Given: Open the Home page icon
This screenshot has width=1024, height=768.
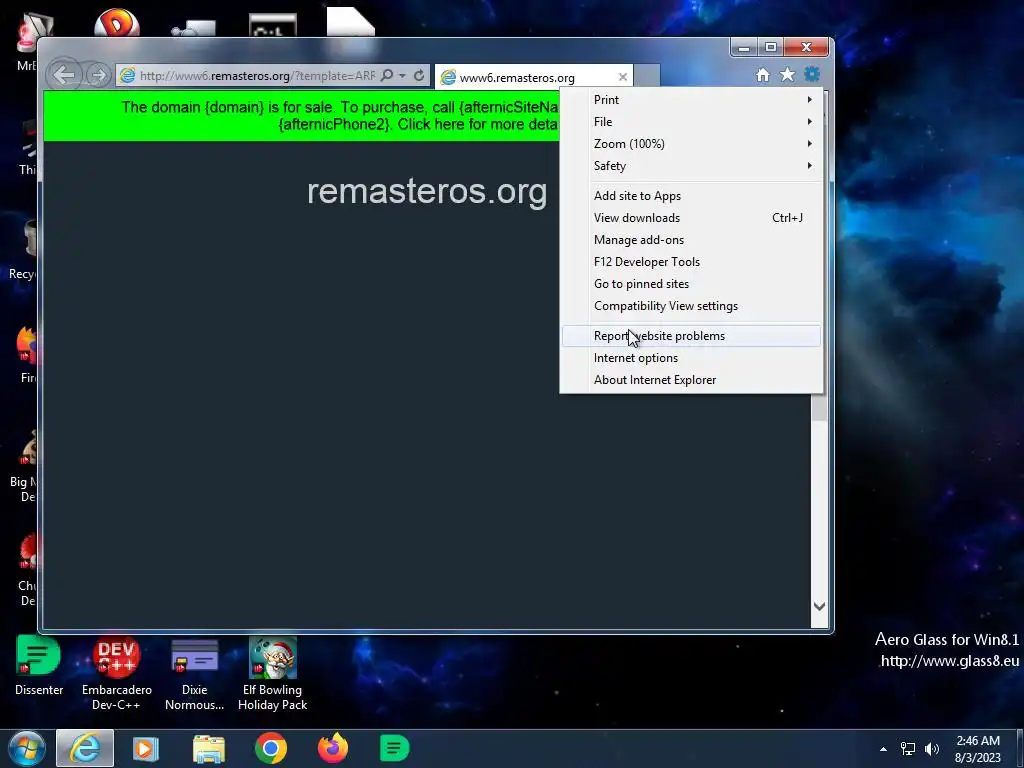Looking at the screenshot, I should coord(763,75).
